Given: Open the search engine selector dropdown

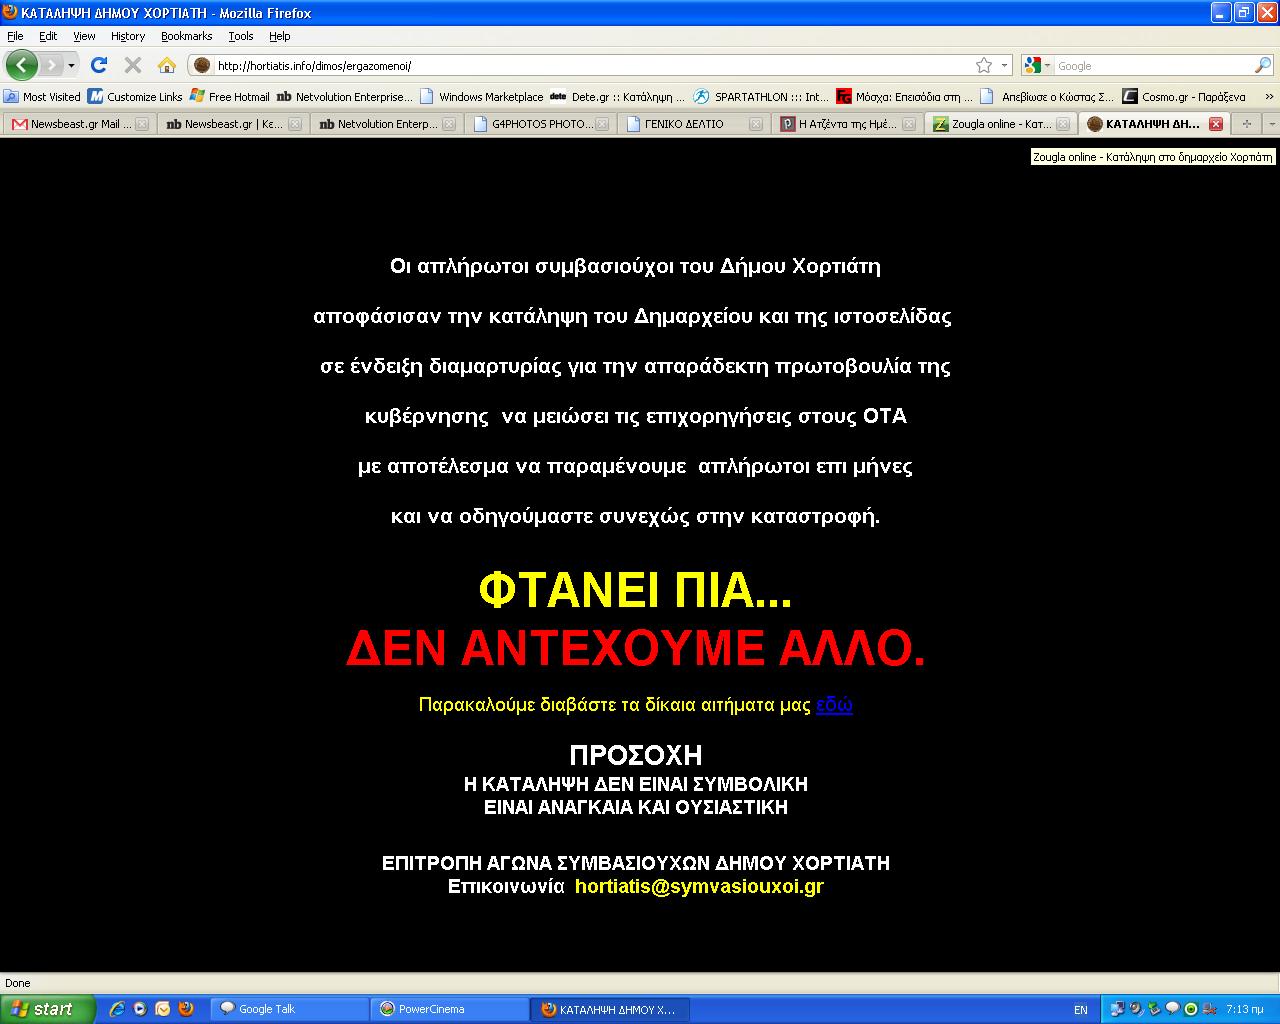Looking at the screenshot, I should click(x=1039, y=66).
